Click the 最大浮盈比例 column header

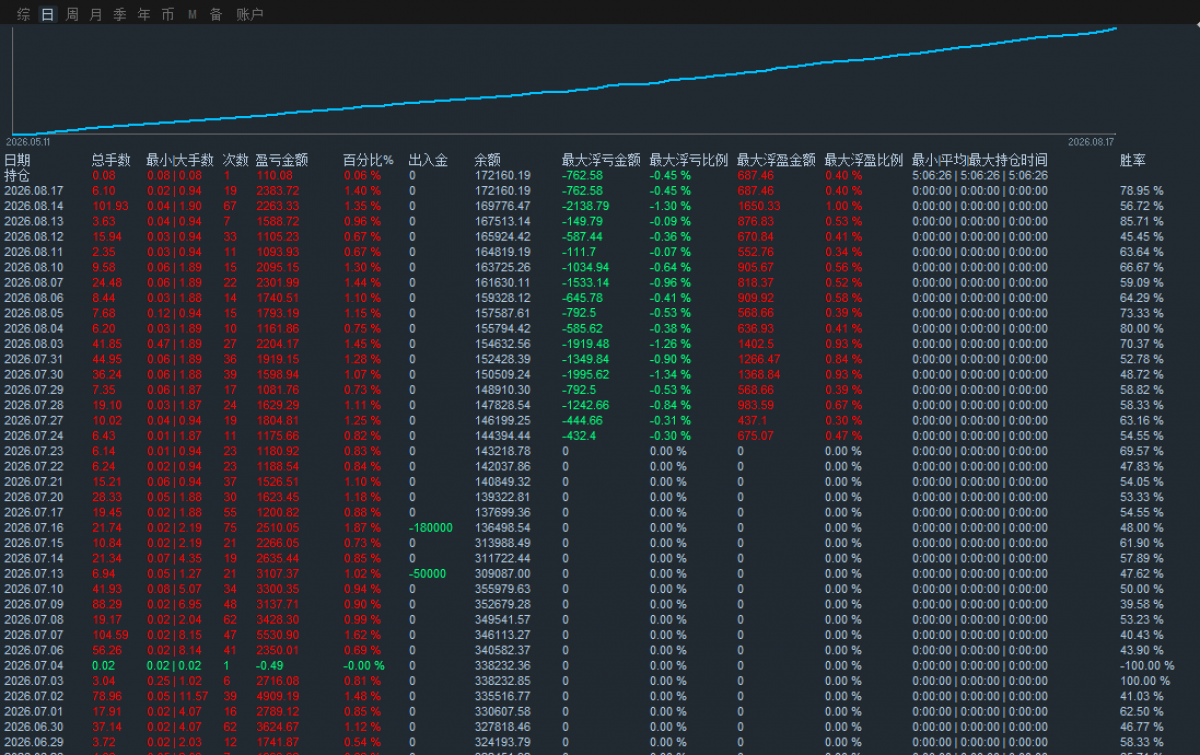pyautogui.click(x=864, y=160)
